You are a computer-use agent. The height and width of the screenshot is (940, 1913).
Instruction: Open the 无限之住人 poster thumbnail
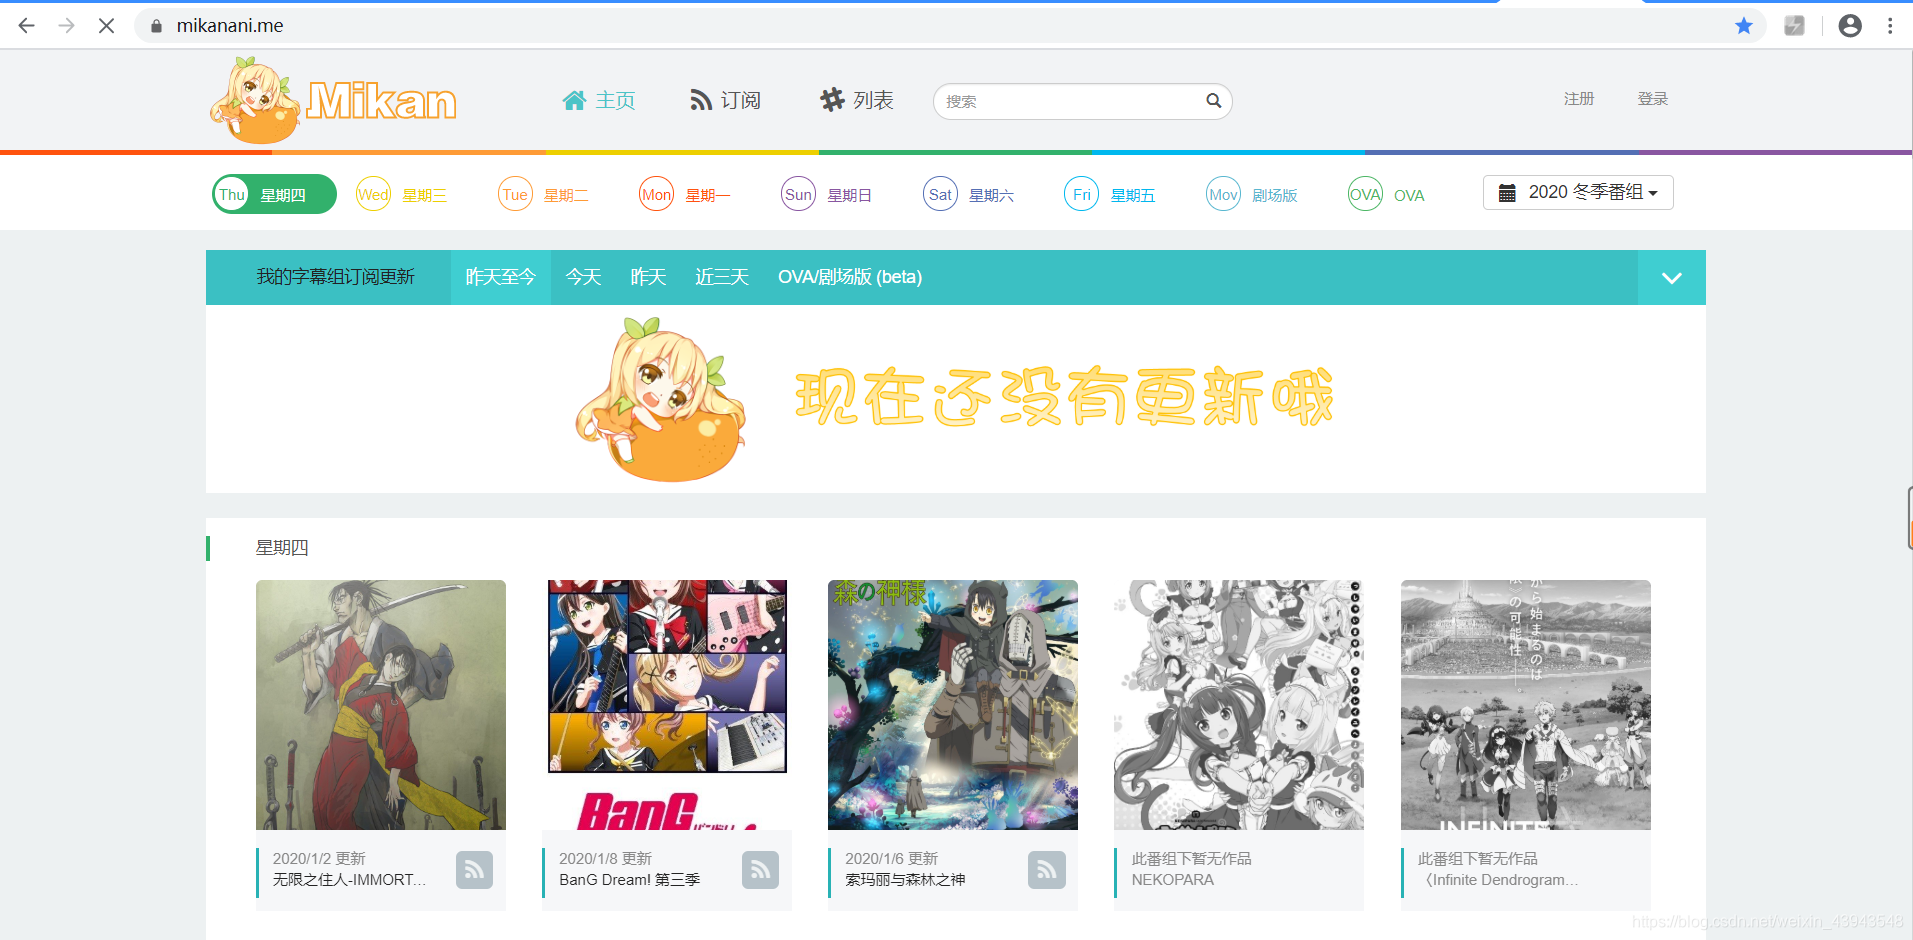click(x=381, y=705)
